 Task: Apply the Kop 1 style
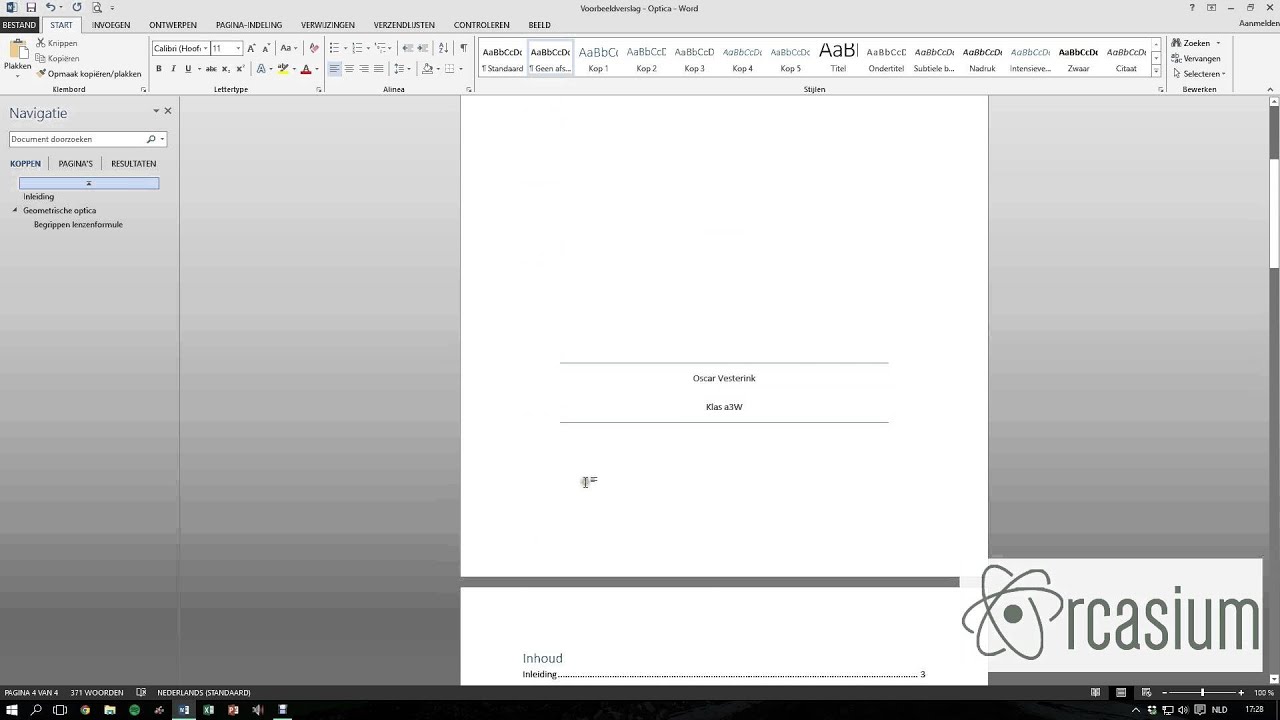tap(598, 58)
